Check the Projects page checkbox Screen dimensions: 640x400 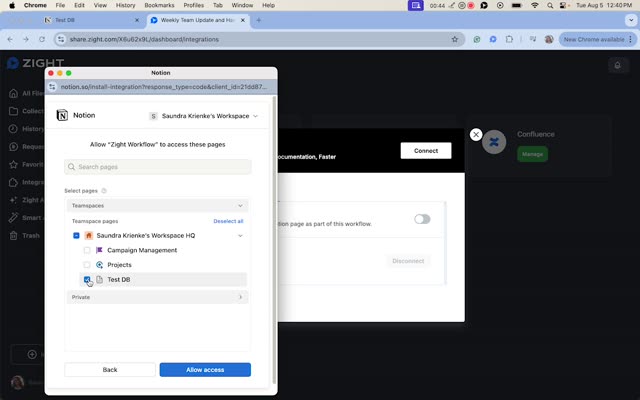tap(87, 265)
